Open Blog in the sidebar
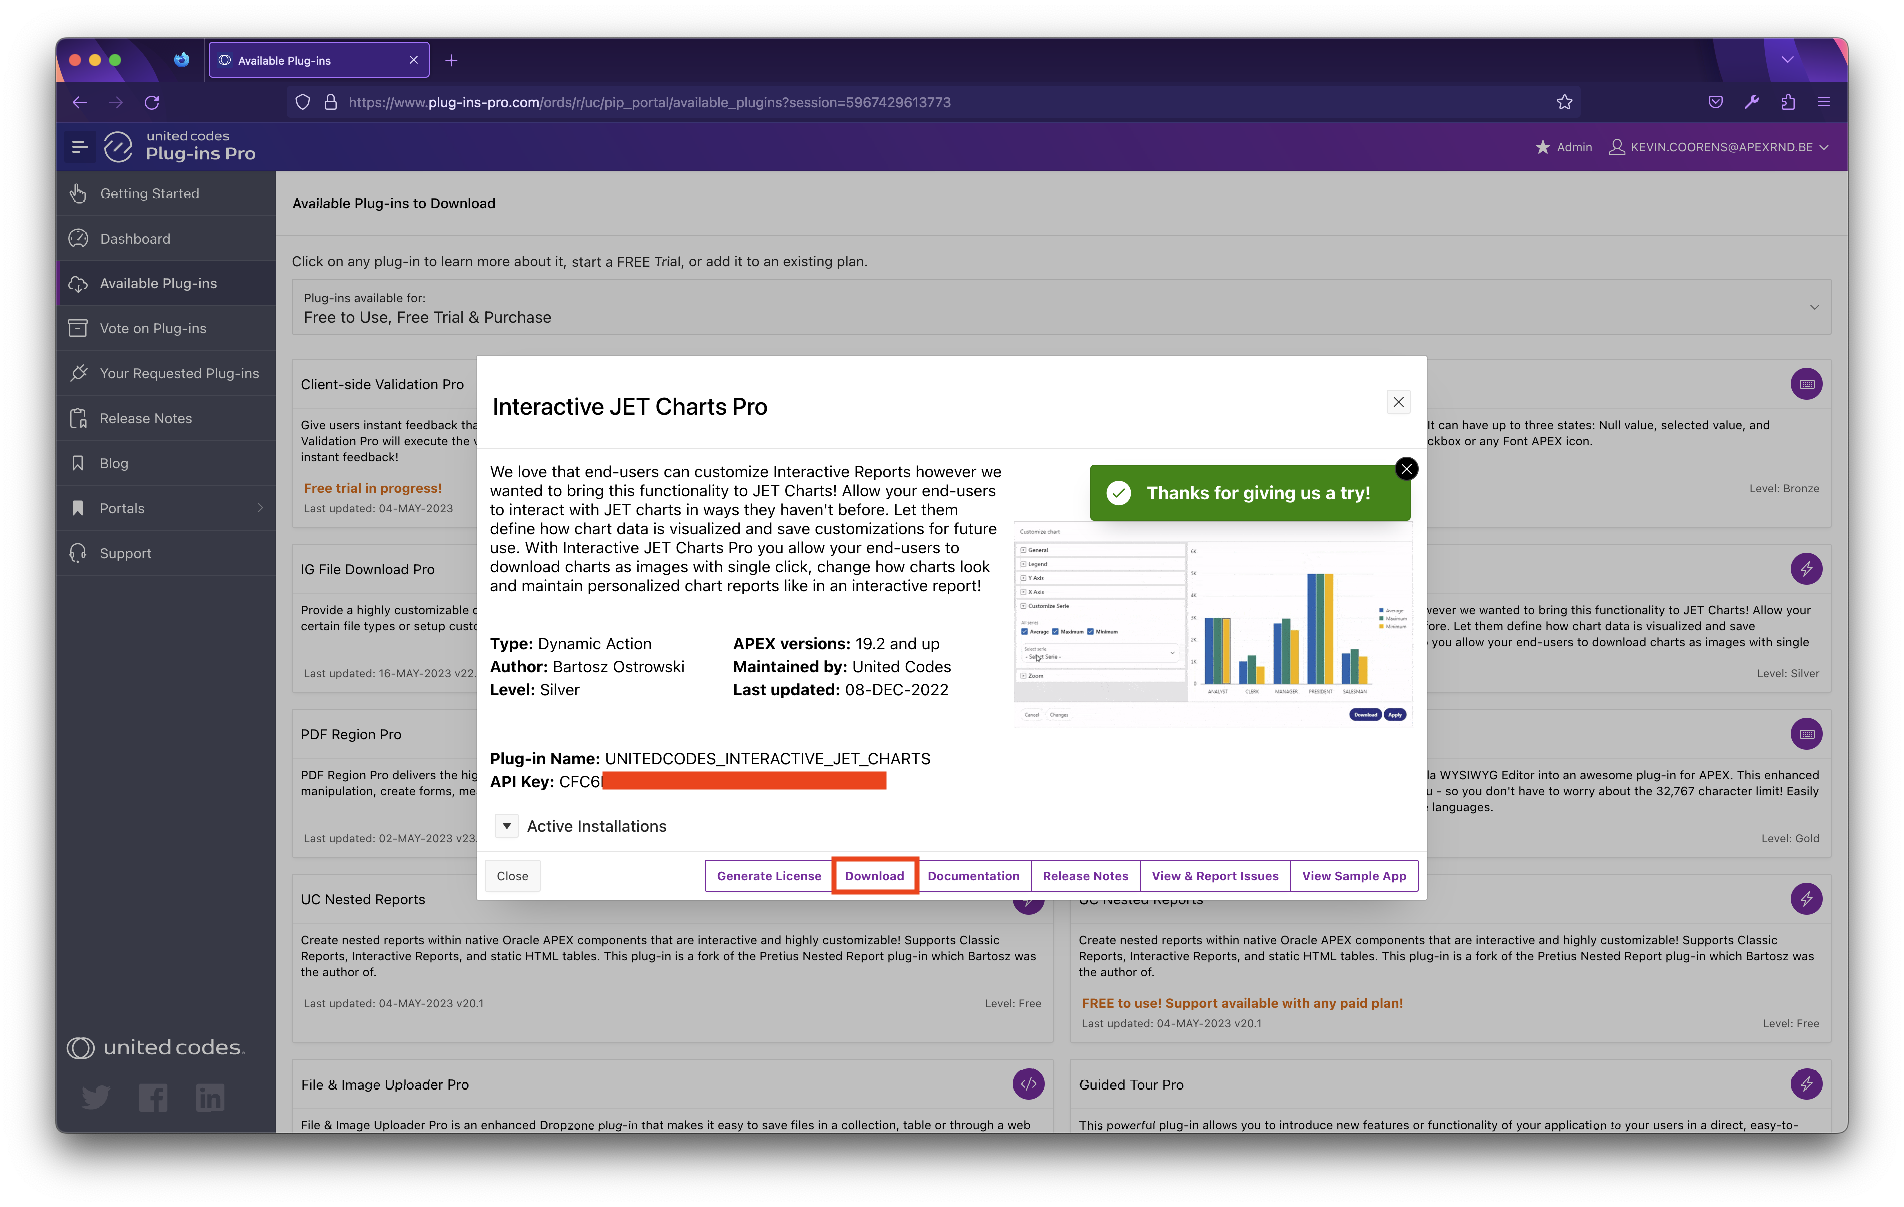This screenshot has height=1207, width=1904. pyautogui.click(x=166, y=463)
